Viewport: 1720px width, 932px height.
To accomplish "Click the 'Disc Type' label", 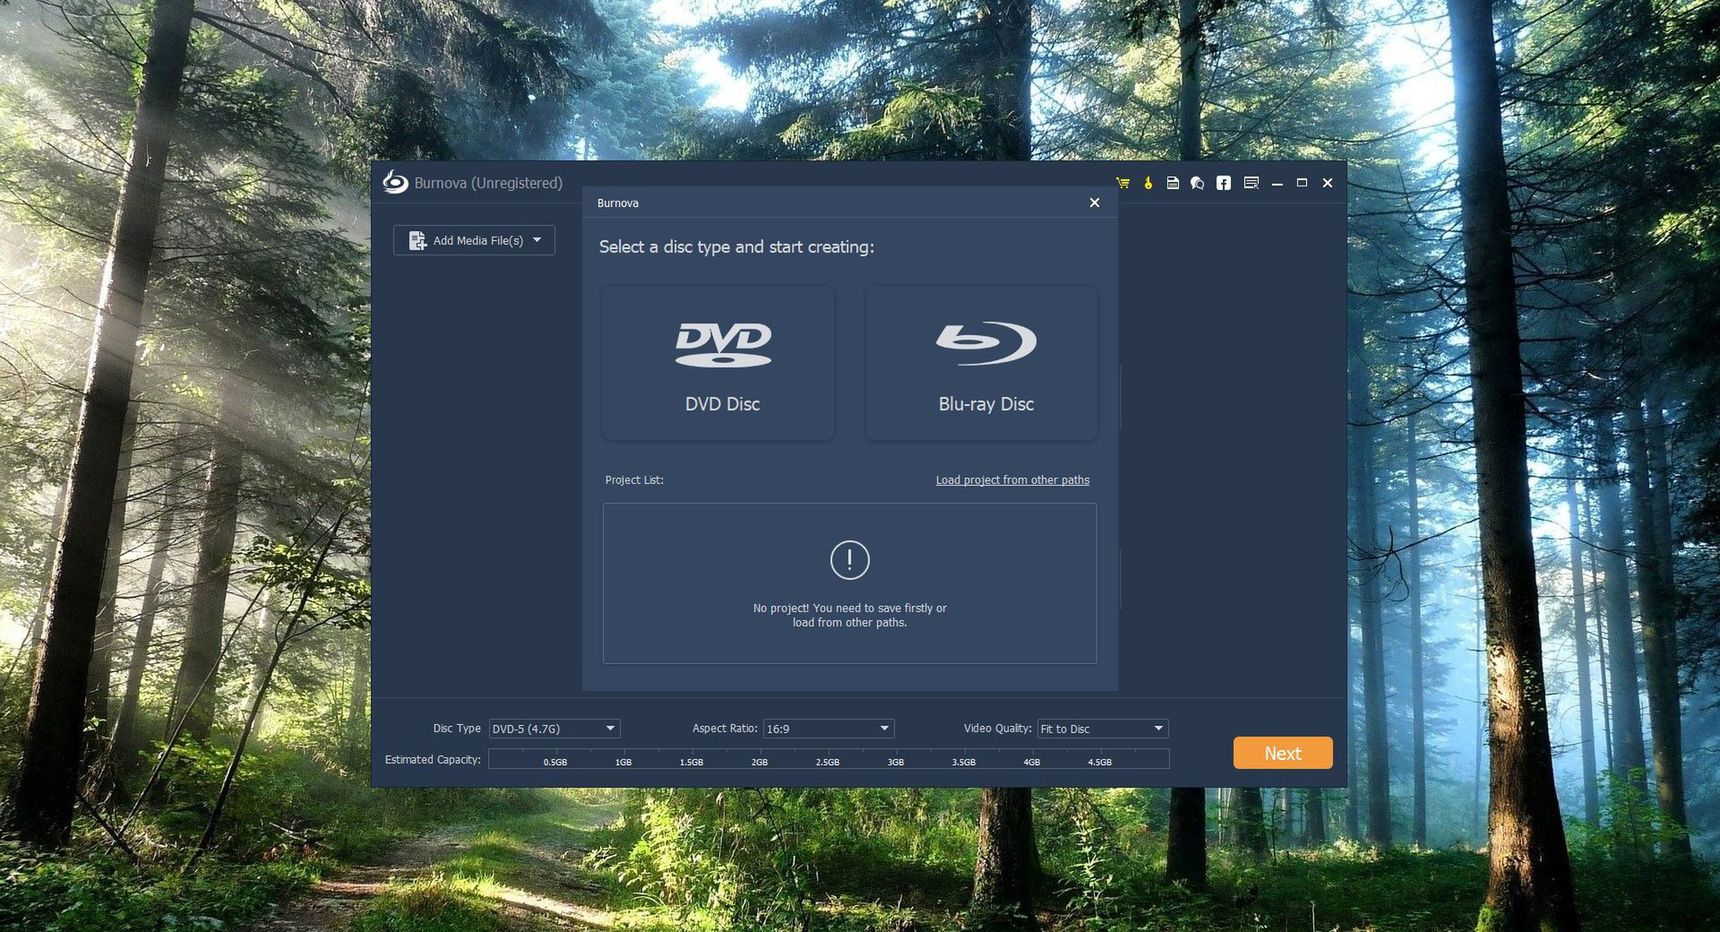I will (457, 729).
